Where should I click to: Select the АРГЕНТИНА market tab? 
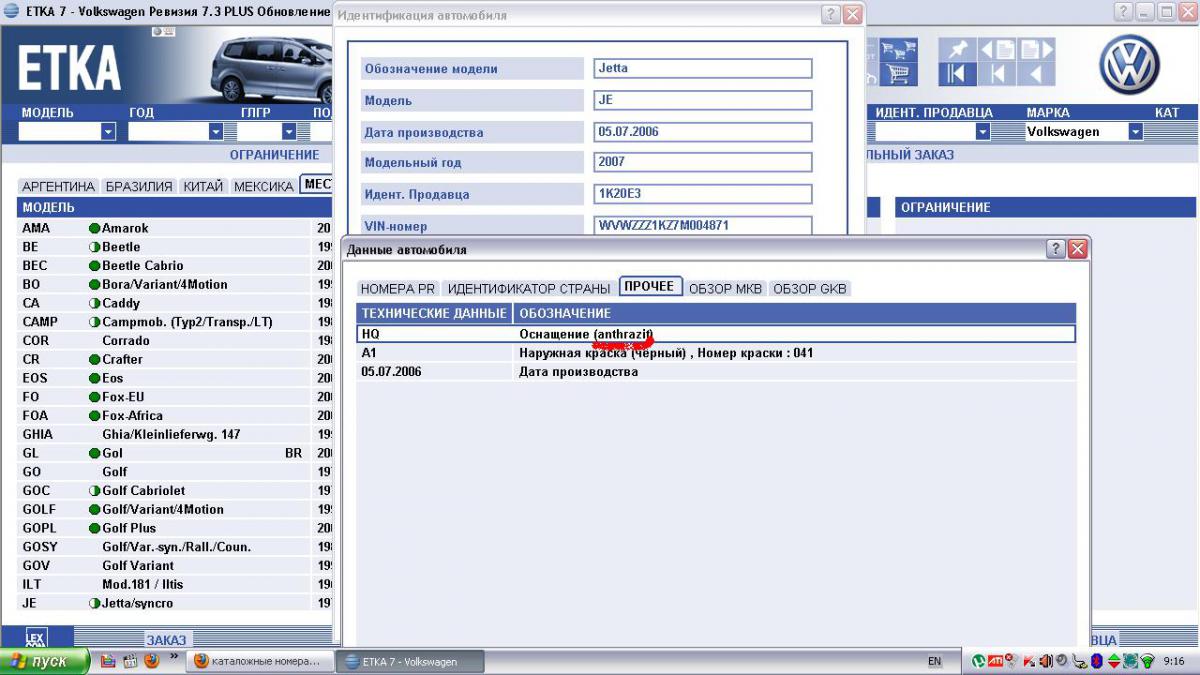[59, 186]
